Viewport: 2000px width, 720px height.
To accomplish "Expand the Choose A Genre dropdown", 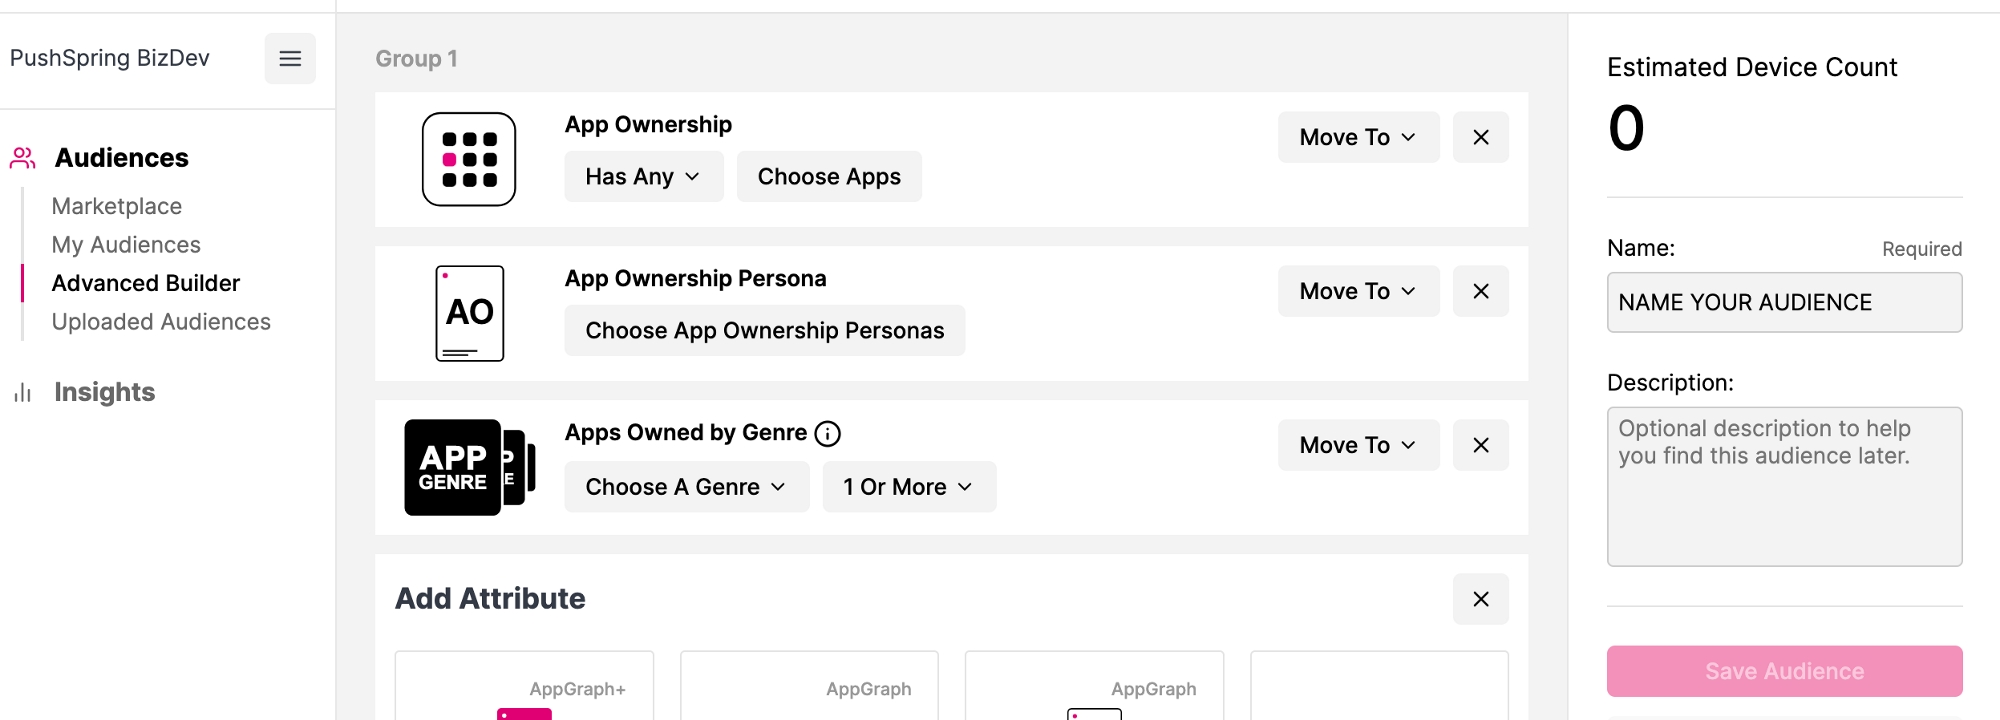I will click(x=686, y=487).
